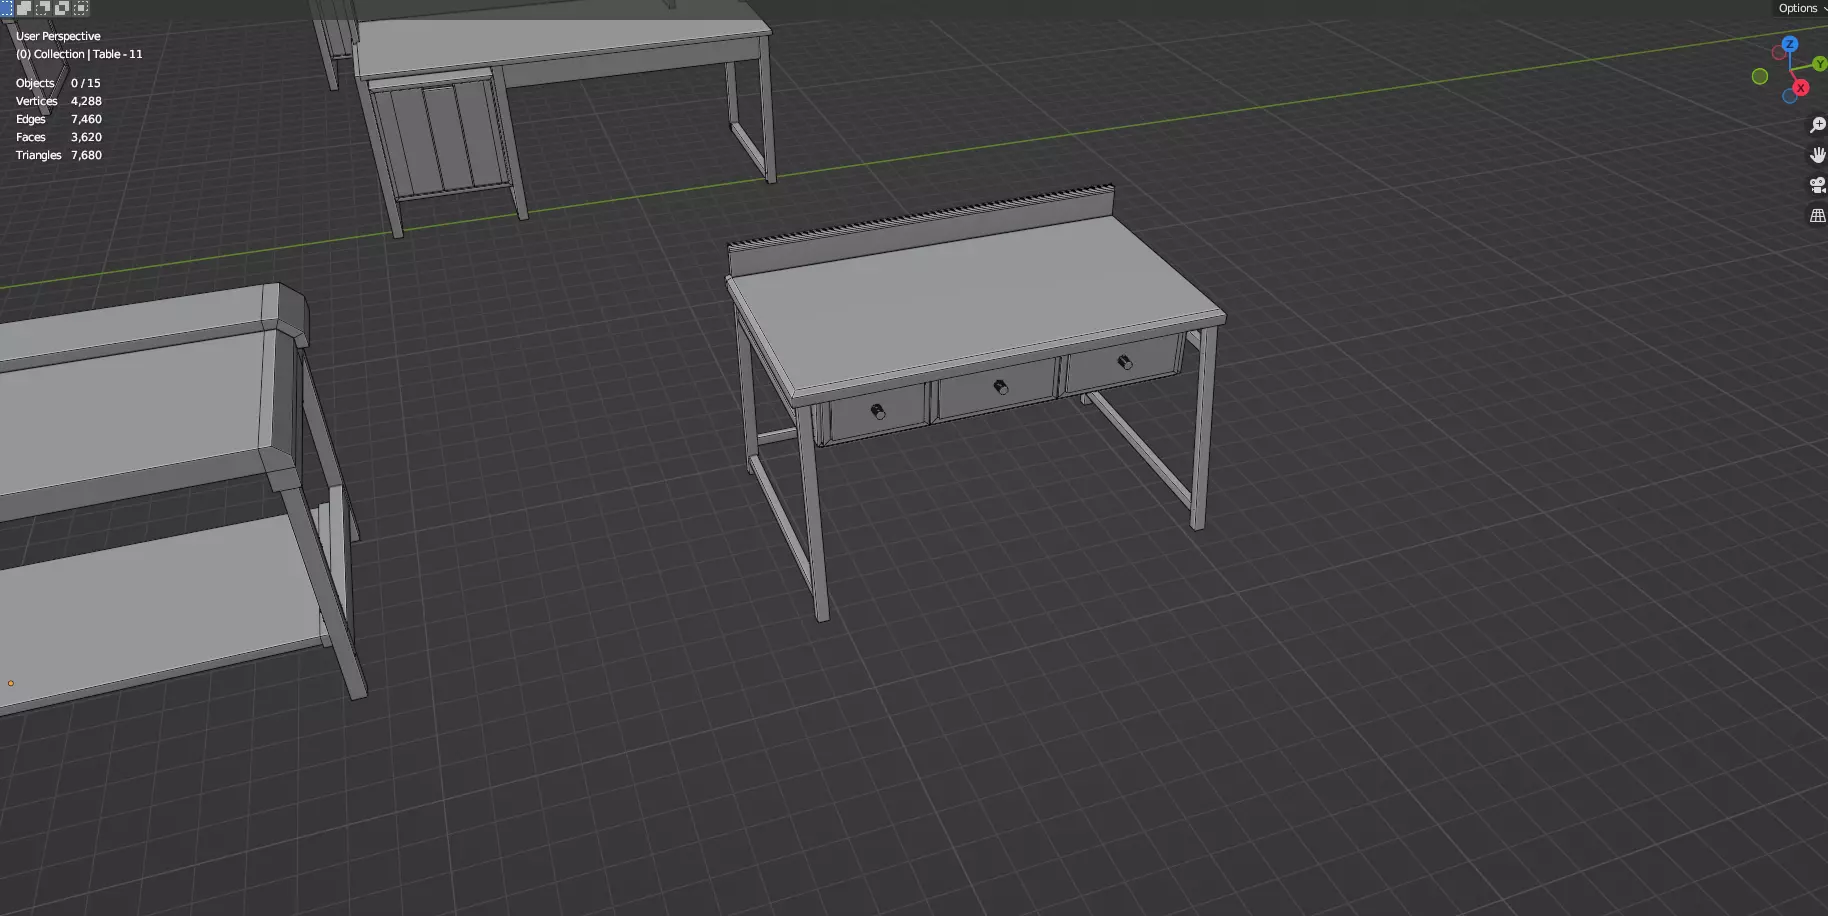Click the Vertices count '4,288'
This screenshot has height=916, width=1828.
pos(86,101)
